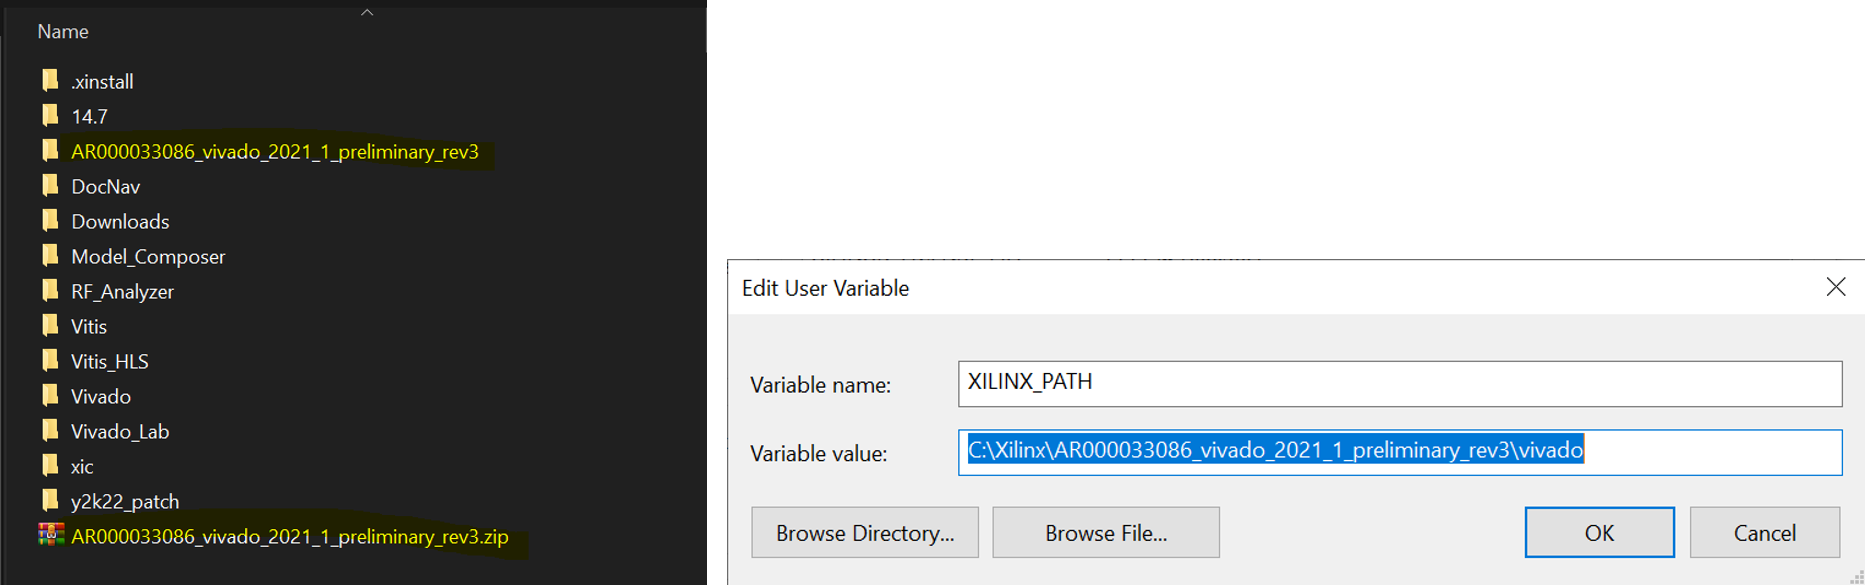Select the 14.7 folder name
Viewport: 1865px width, 585px height.
89,117
